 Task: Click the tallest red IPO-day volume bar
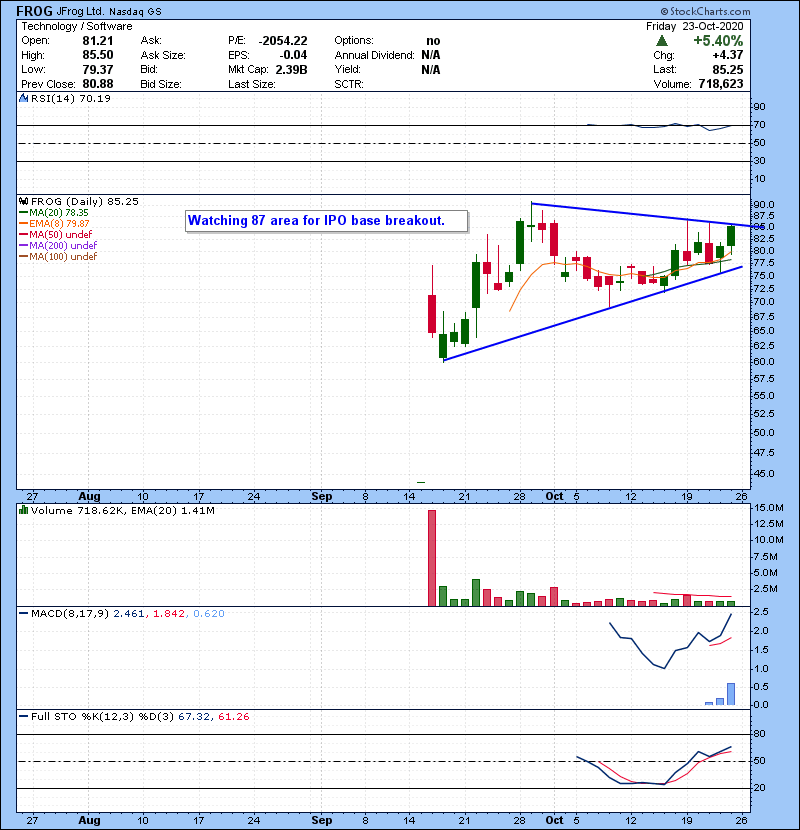432,558
